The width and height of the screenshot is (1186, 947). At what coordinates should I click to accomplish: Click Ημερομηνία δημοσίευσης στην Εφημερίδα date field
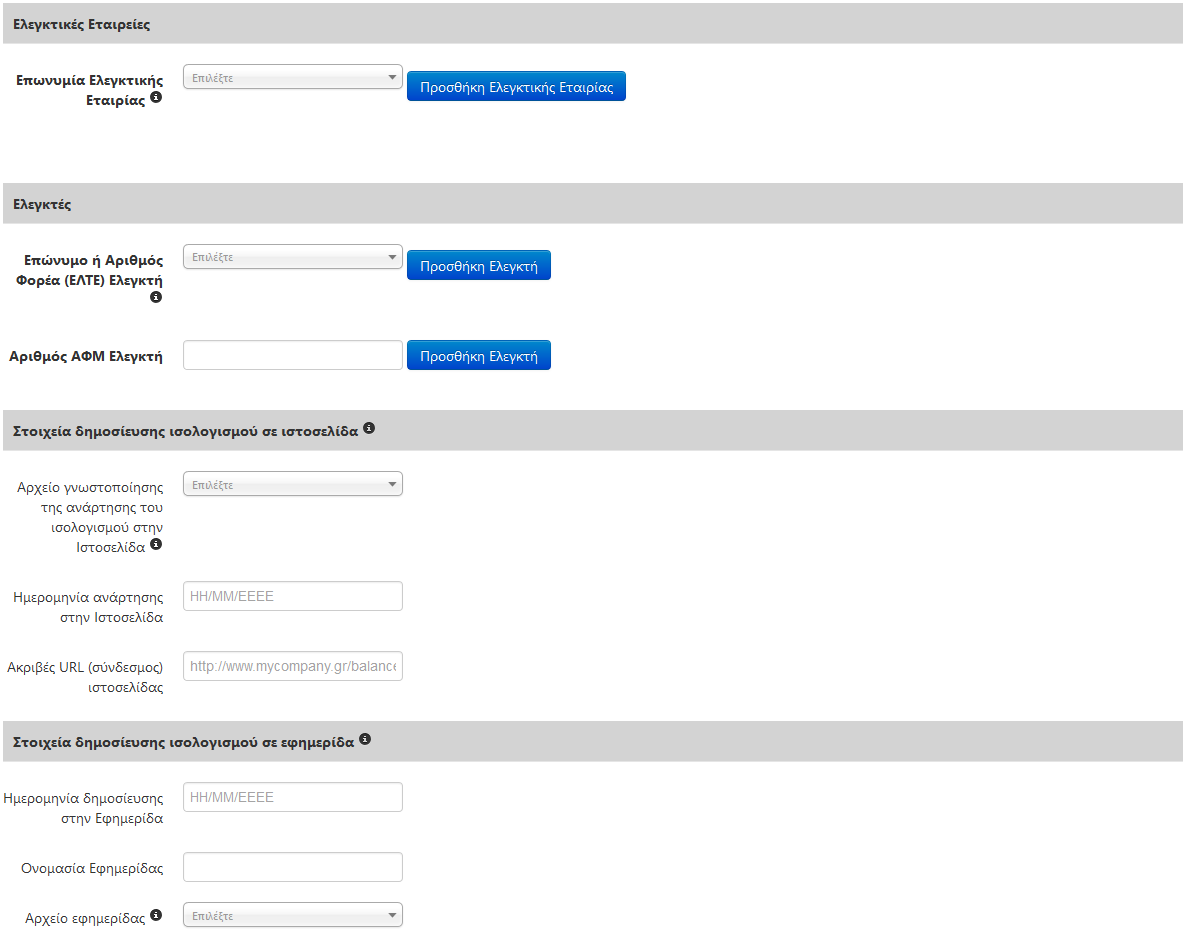293,797
